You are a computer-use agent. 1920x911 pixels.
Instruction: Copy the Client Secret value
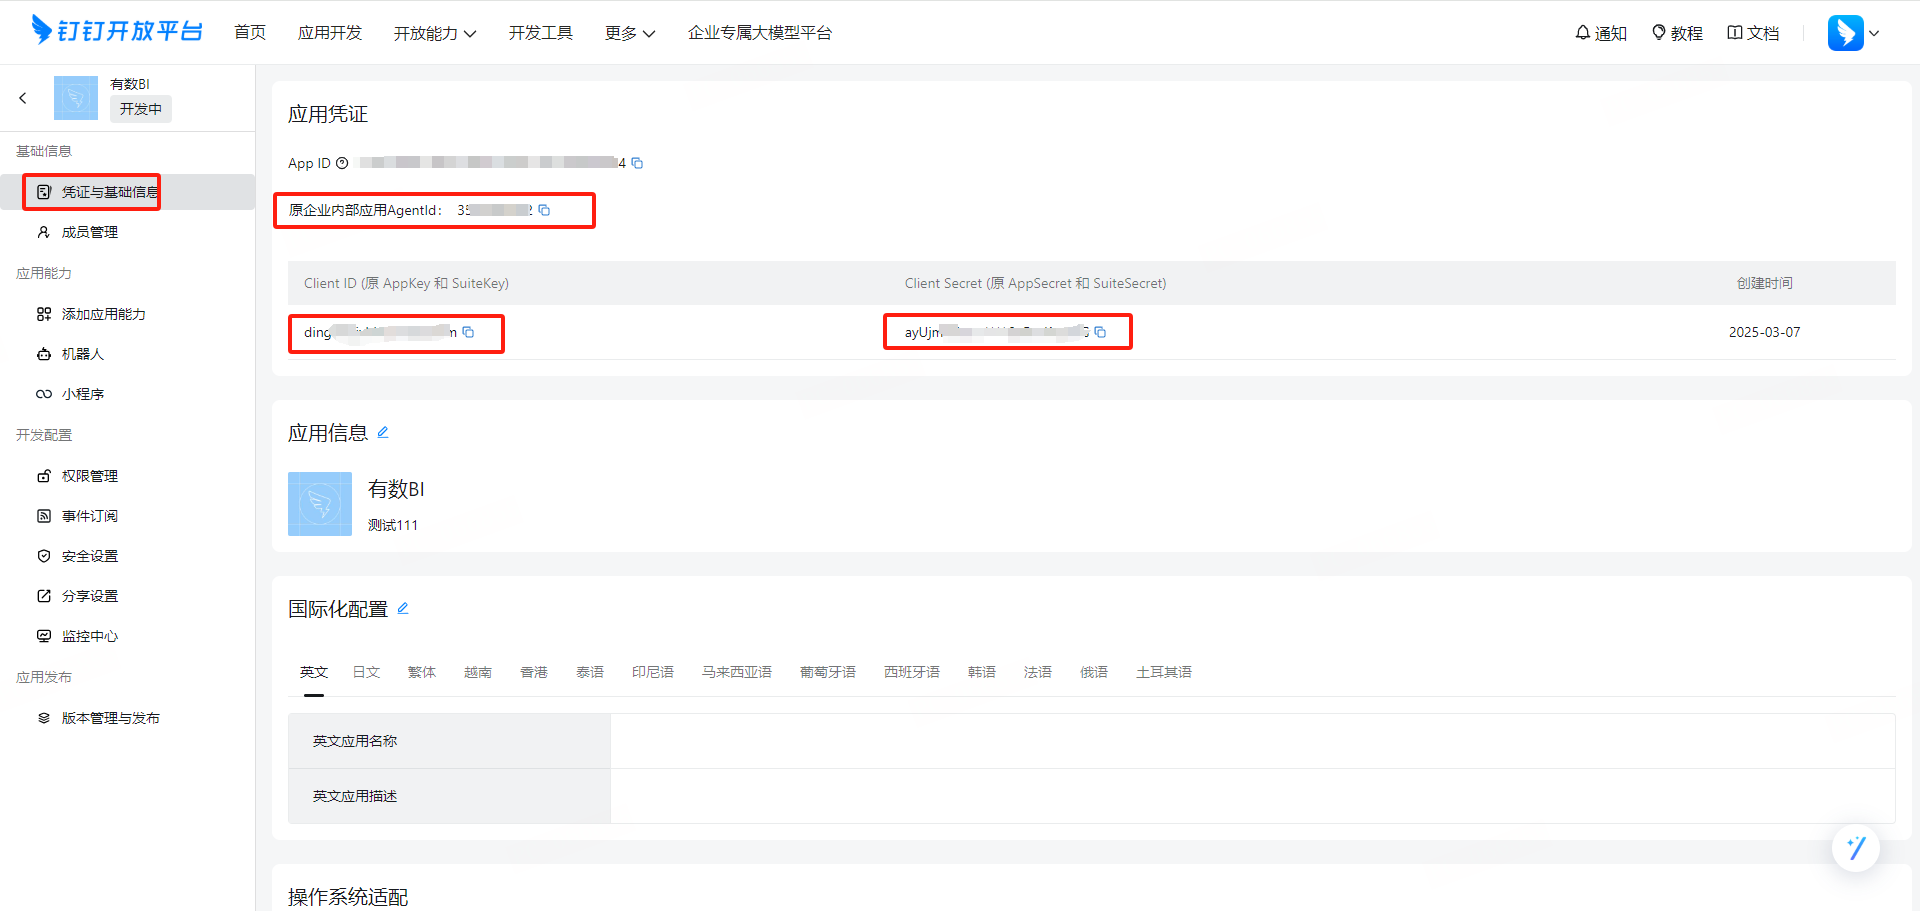coord(1100,332)
